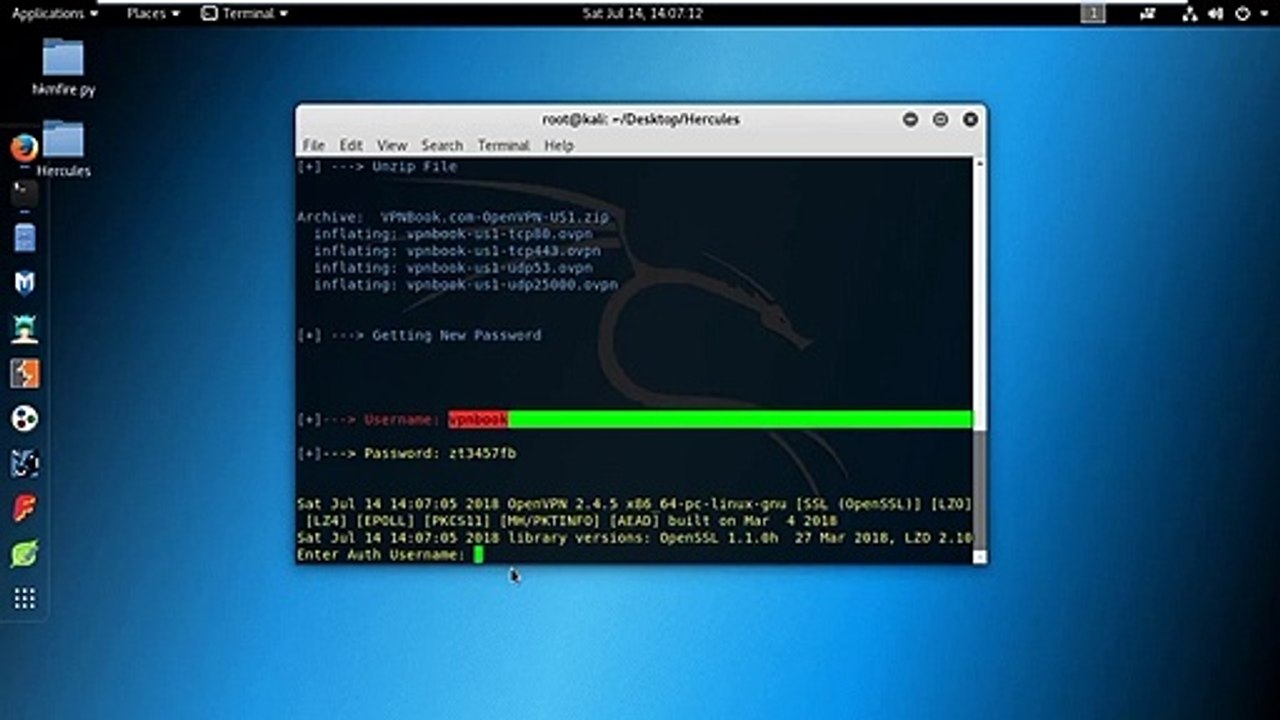Image resolution: width=1280 pixels, height=720 pixels.
Task: Click the Enter Auth Username prompt cursor
Action: [478, 554]
